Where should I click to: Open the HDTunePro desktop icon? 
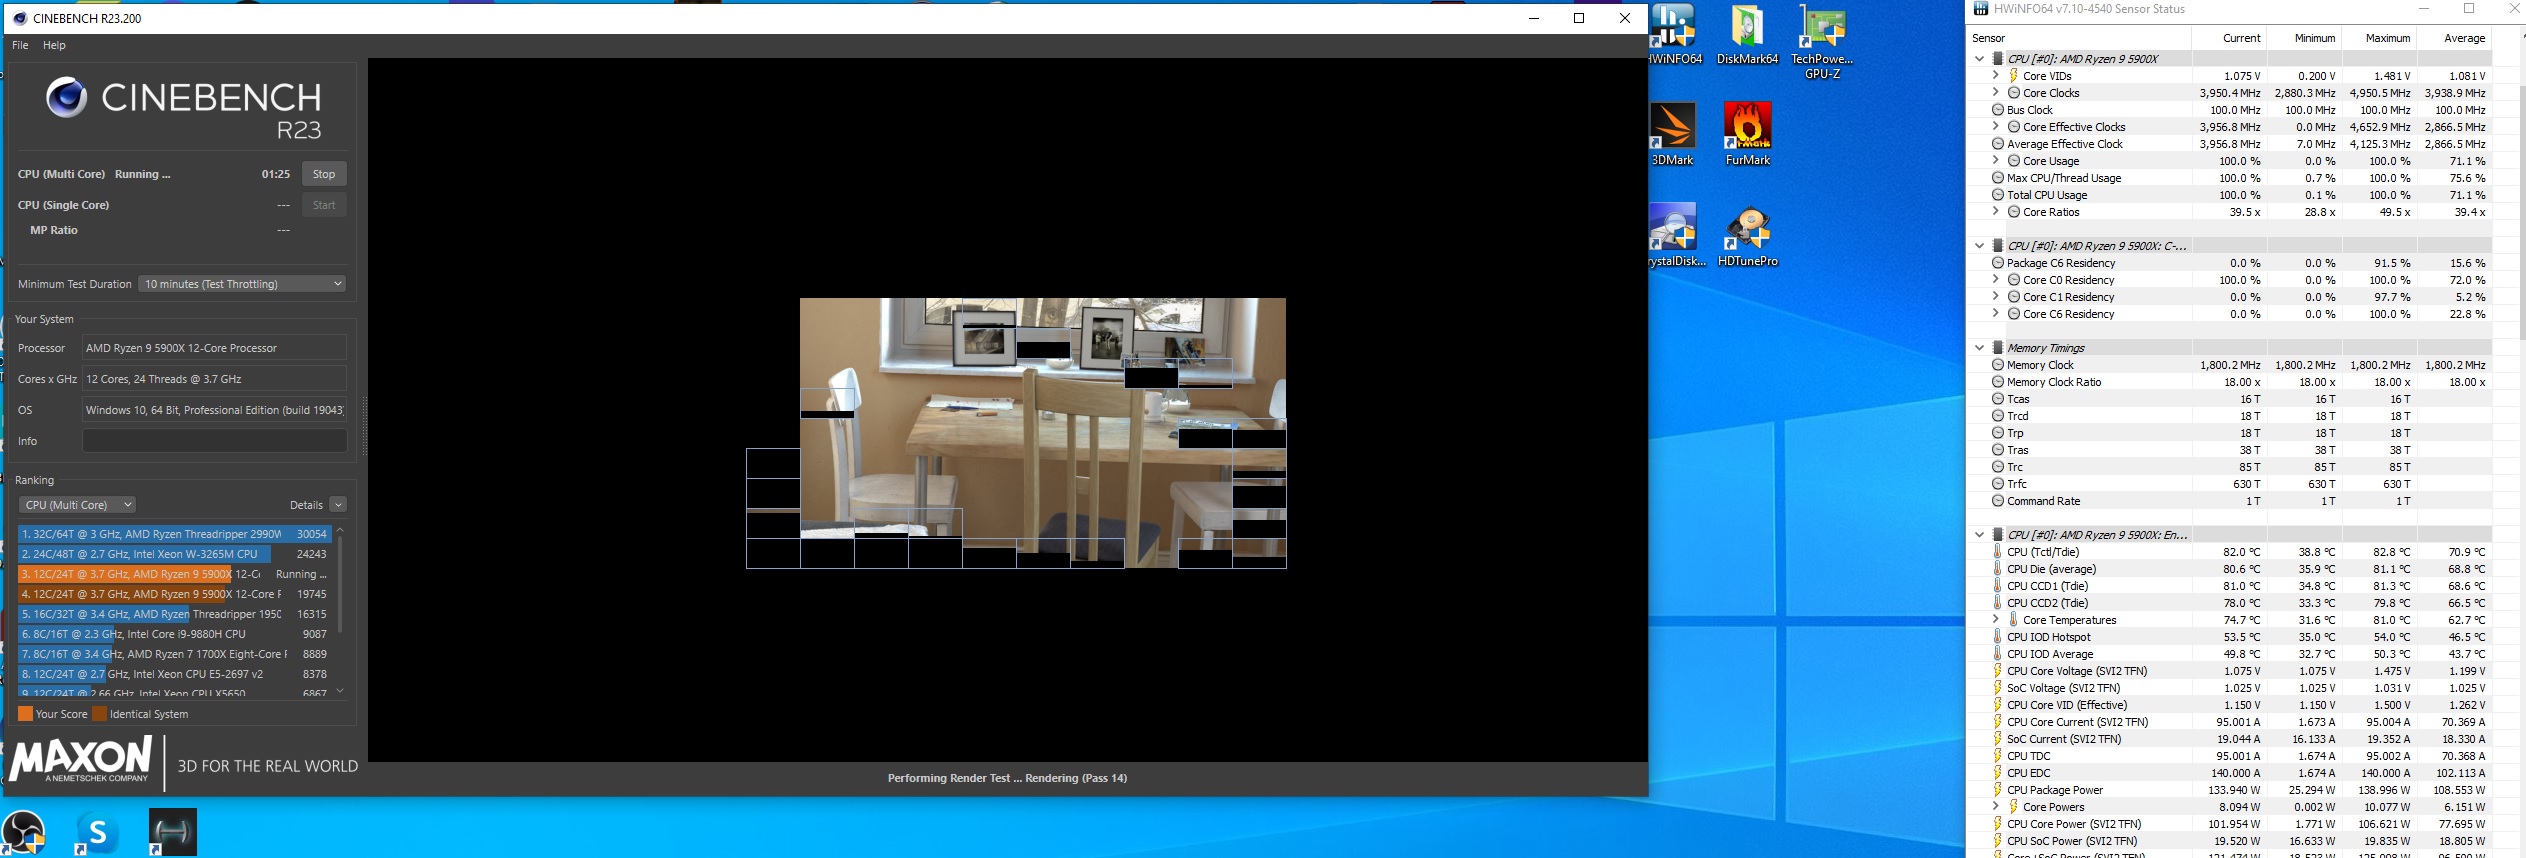(x=1747, y=235)
